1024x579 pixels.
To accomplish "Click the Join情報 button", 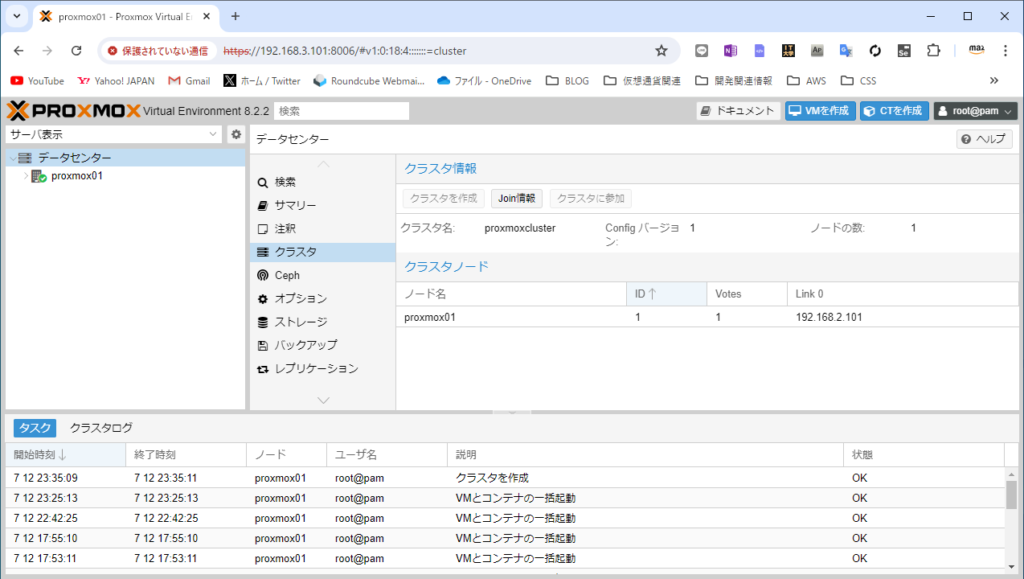I will tap(516, 199).
